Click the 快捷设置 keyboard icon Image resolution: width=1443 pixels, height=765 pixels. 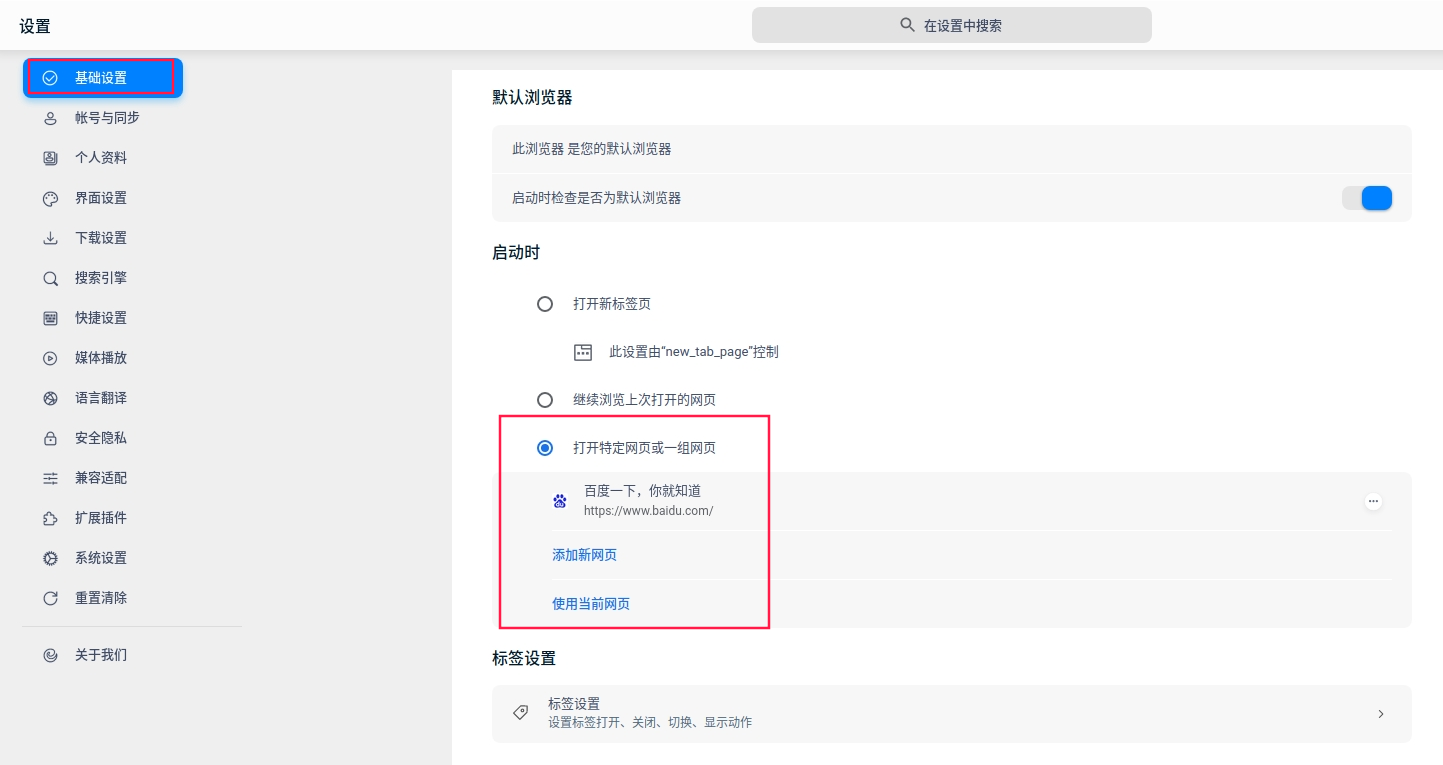50,318
